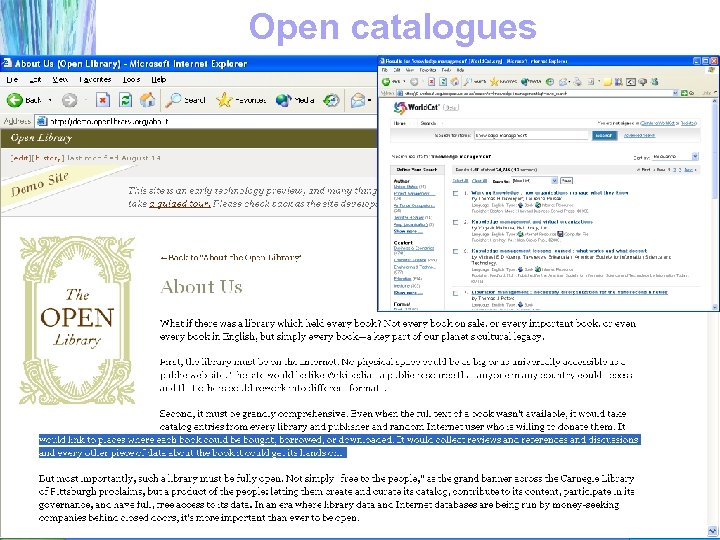
Task: Click Clear All link in WorldCat results
Action: pyautogui.click(x=479, y=181)
